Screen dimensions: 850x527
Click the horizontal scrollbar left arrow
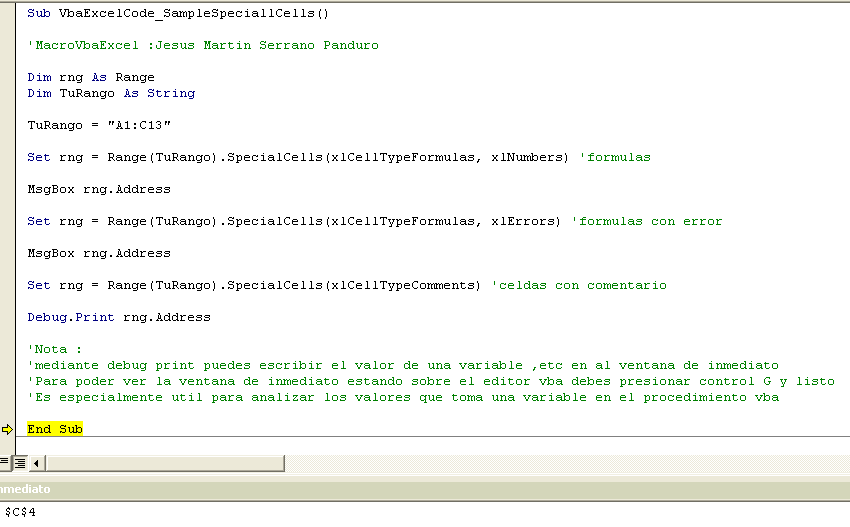(36, 463)
